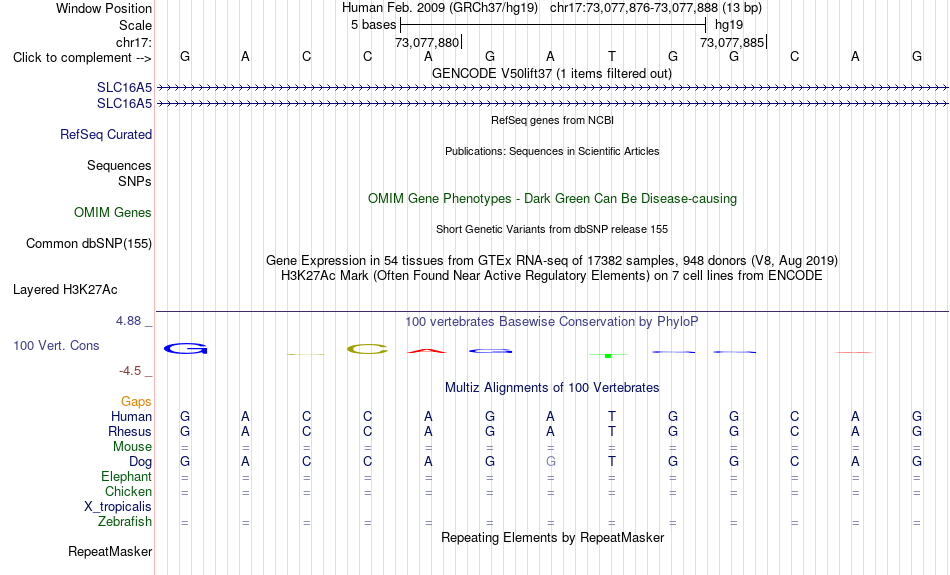Screen dimensions: 950x575
Task: Select the Human Feb. 2009 (GRCh37/hg19) text
Action: [x=439, y=8]
